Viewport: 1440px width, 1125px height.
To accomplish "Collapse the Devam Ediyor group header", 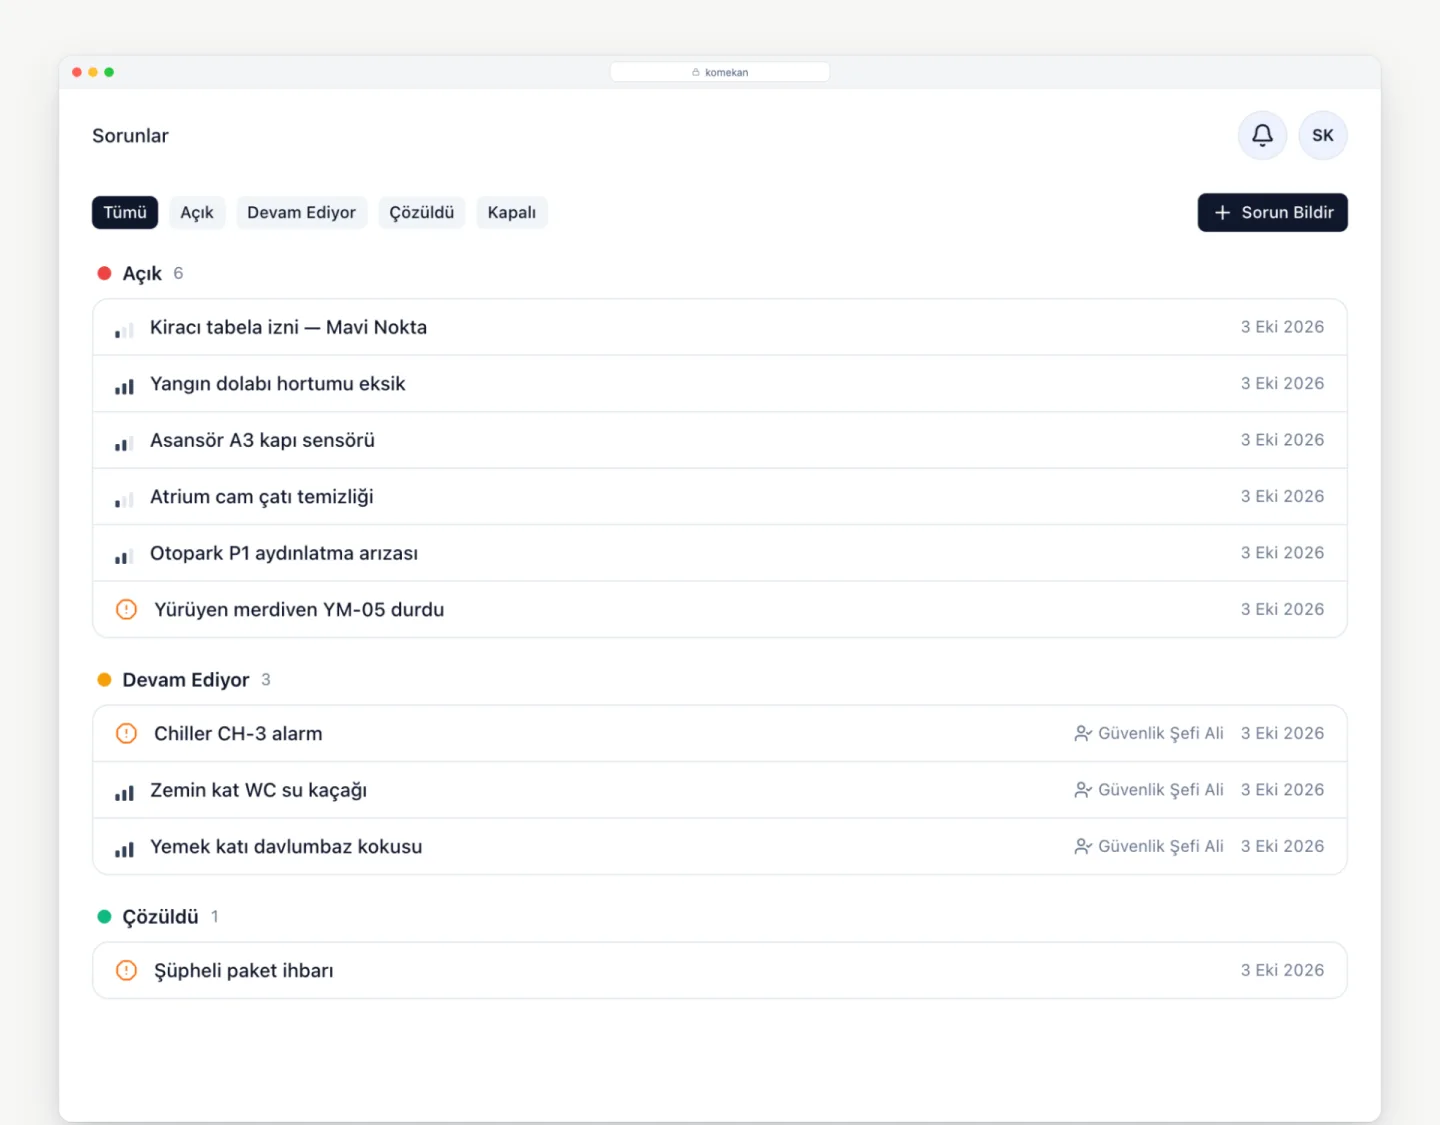I will click(184, 680).
